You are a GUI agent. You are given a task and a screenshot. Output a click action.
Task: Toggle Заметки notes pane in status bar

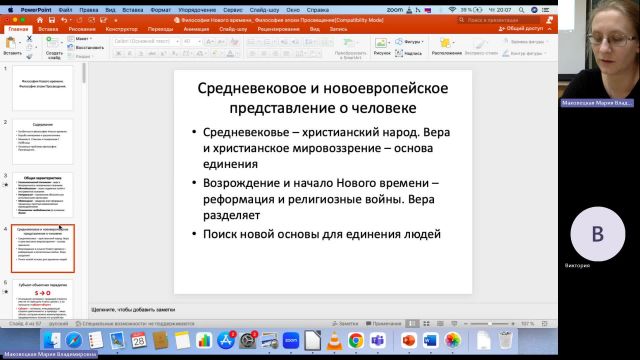345,324
